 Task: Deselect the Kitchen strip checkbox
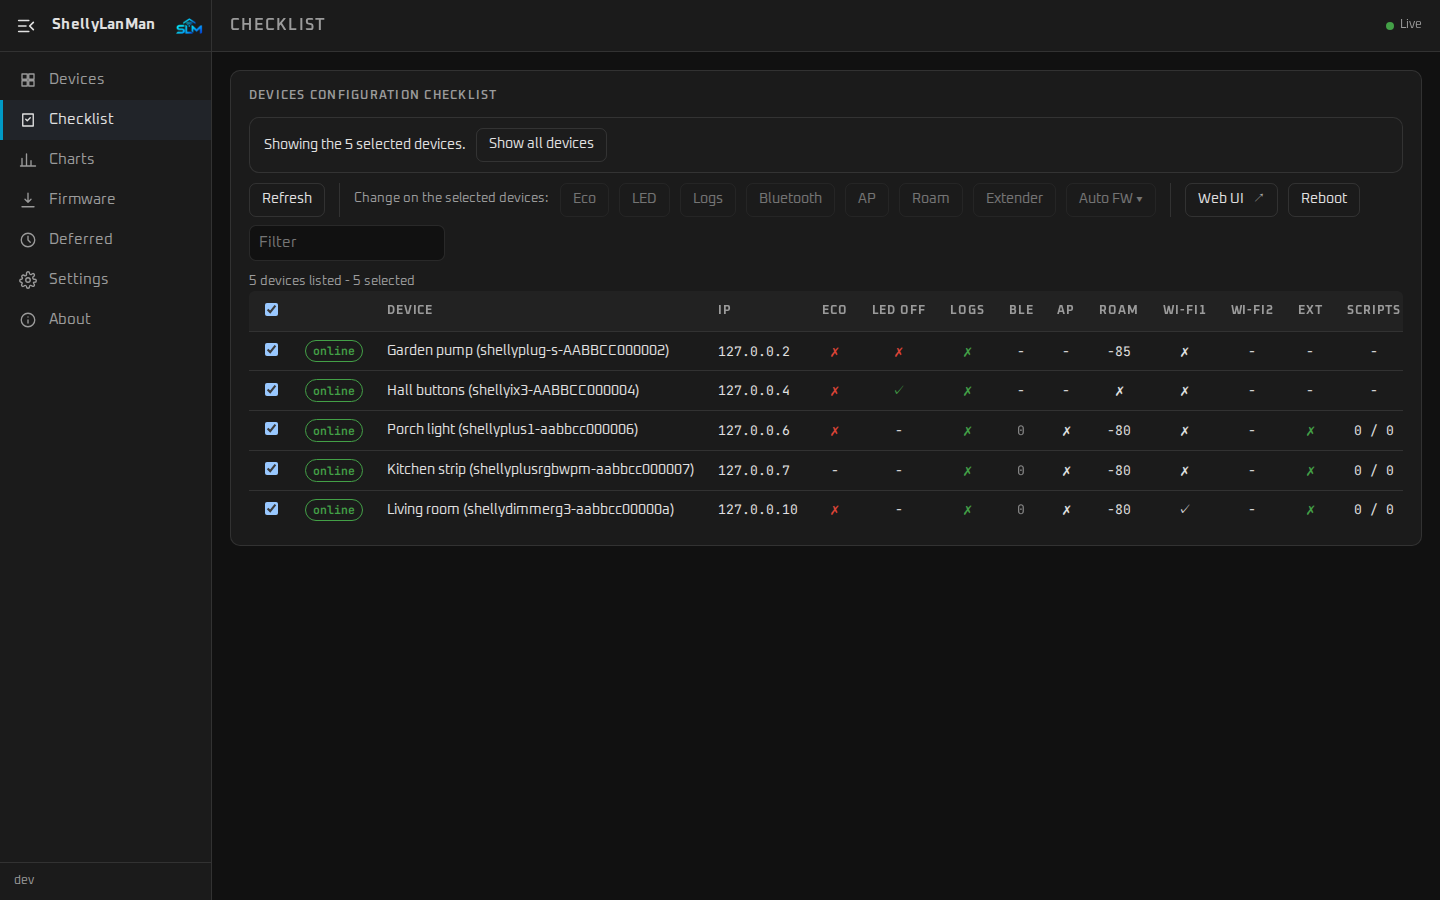coord(271,469)
